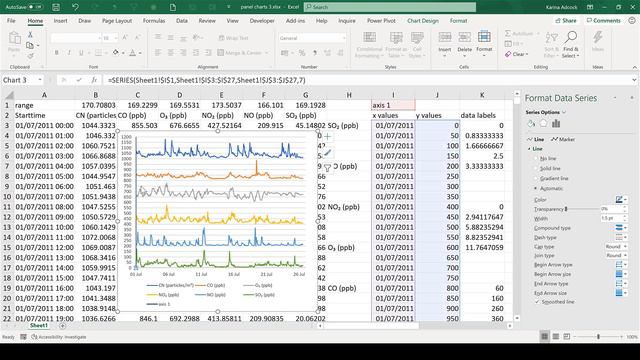Open the Comments button
This screenshot has height=360, width=640.
point(603,20)
